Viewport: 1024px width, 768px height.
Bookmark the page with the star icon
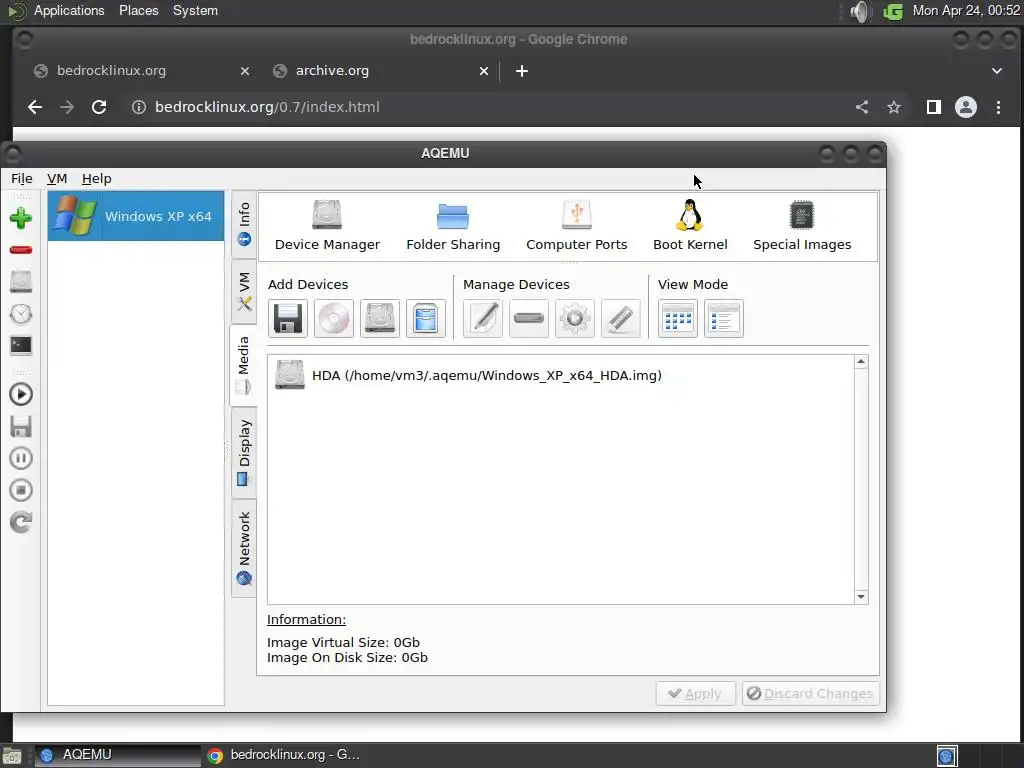point(894,107)
